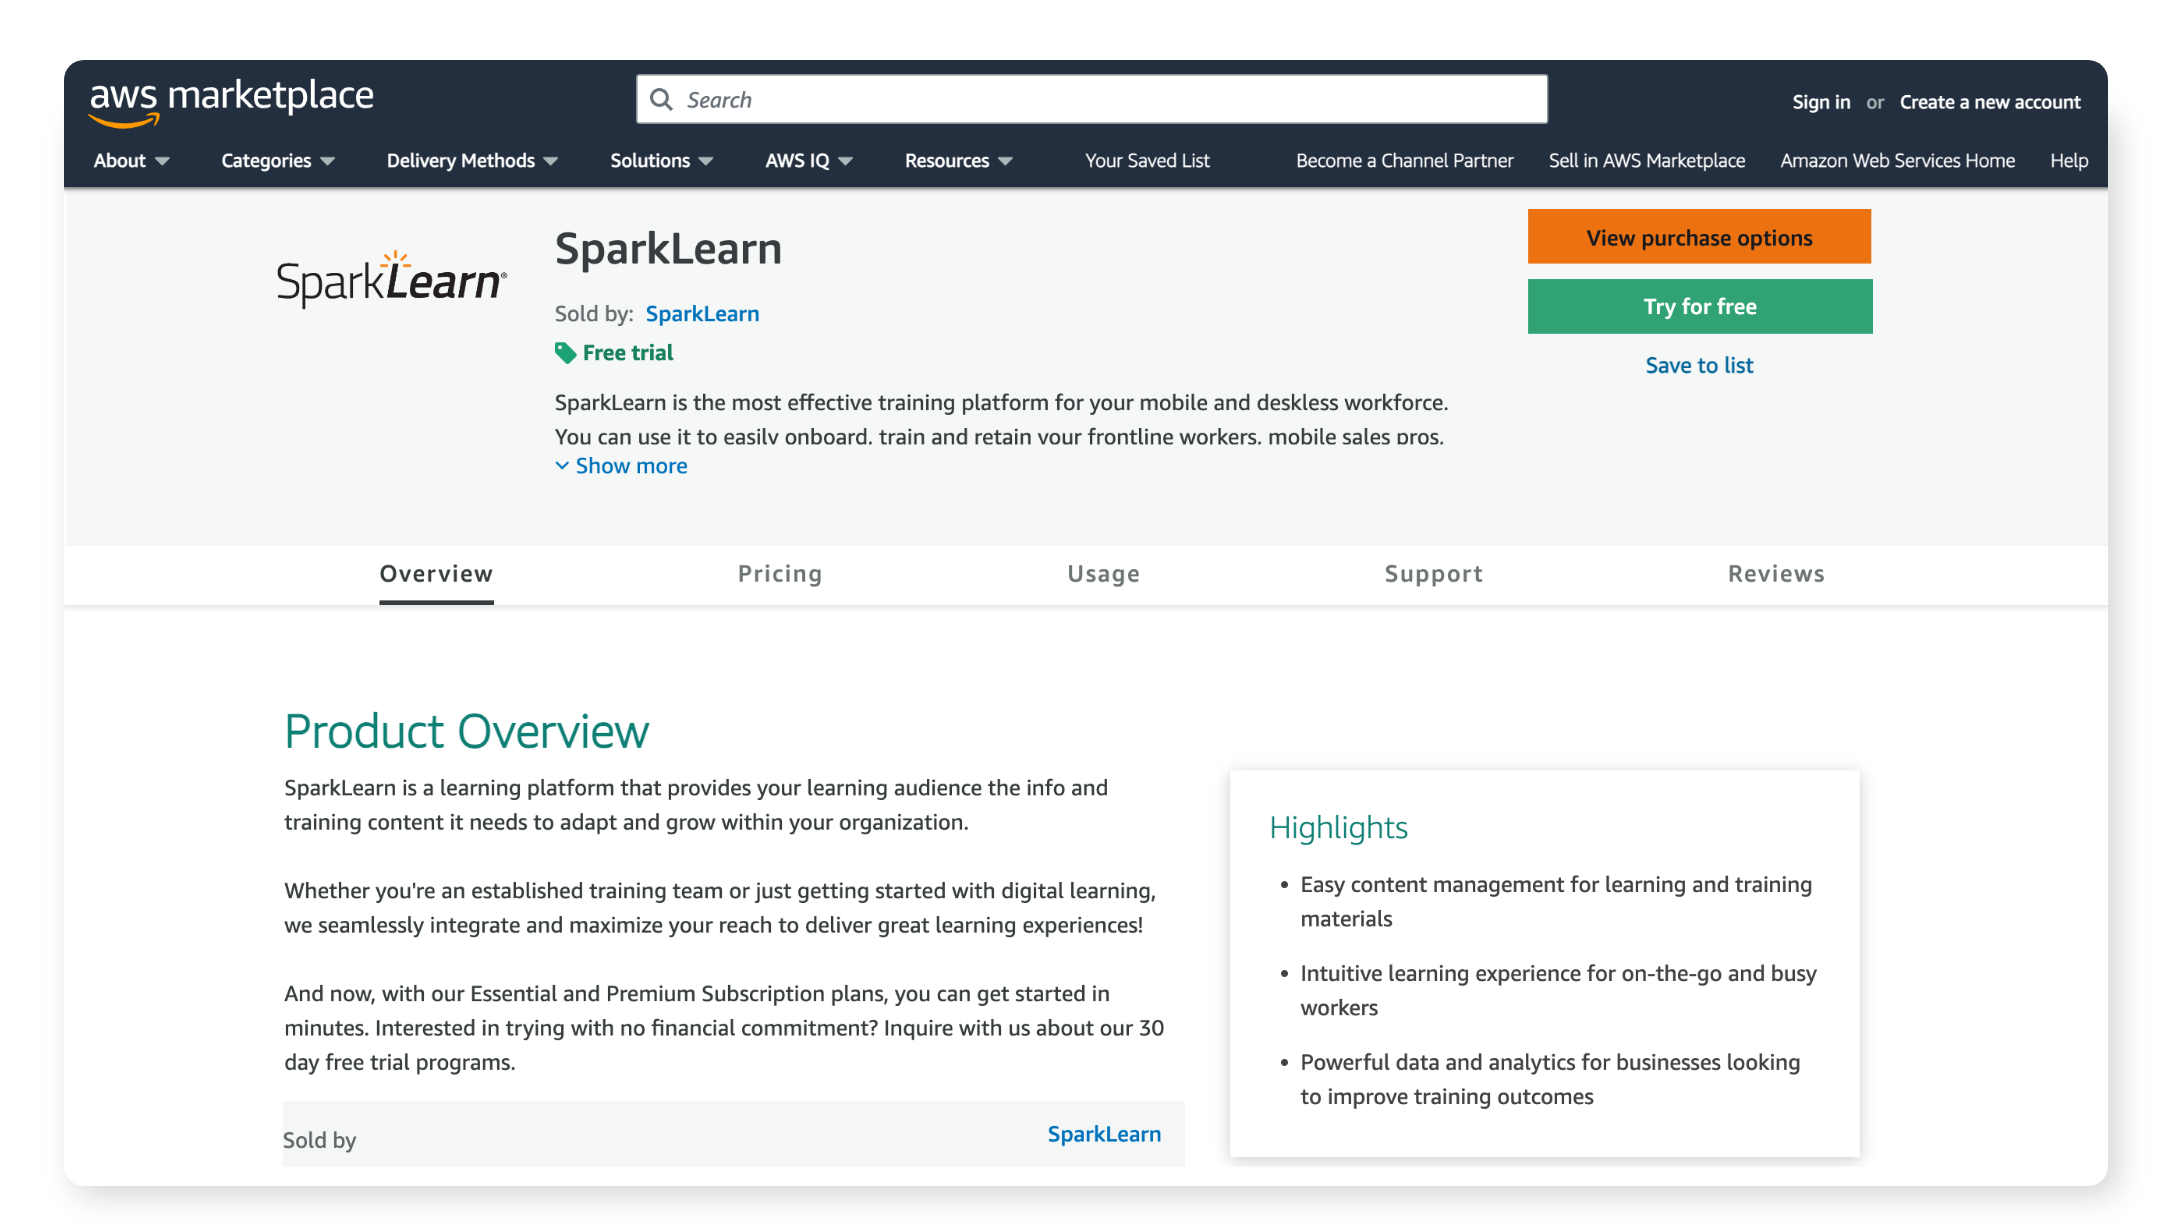Select the Support tab
The image size is (2171, 1227).
[x=1433, y=574]
